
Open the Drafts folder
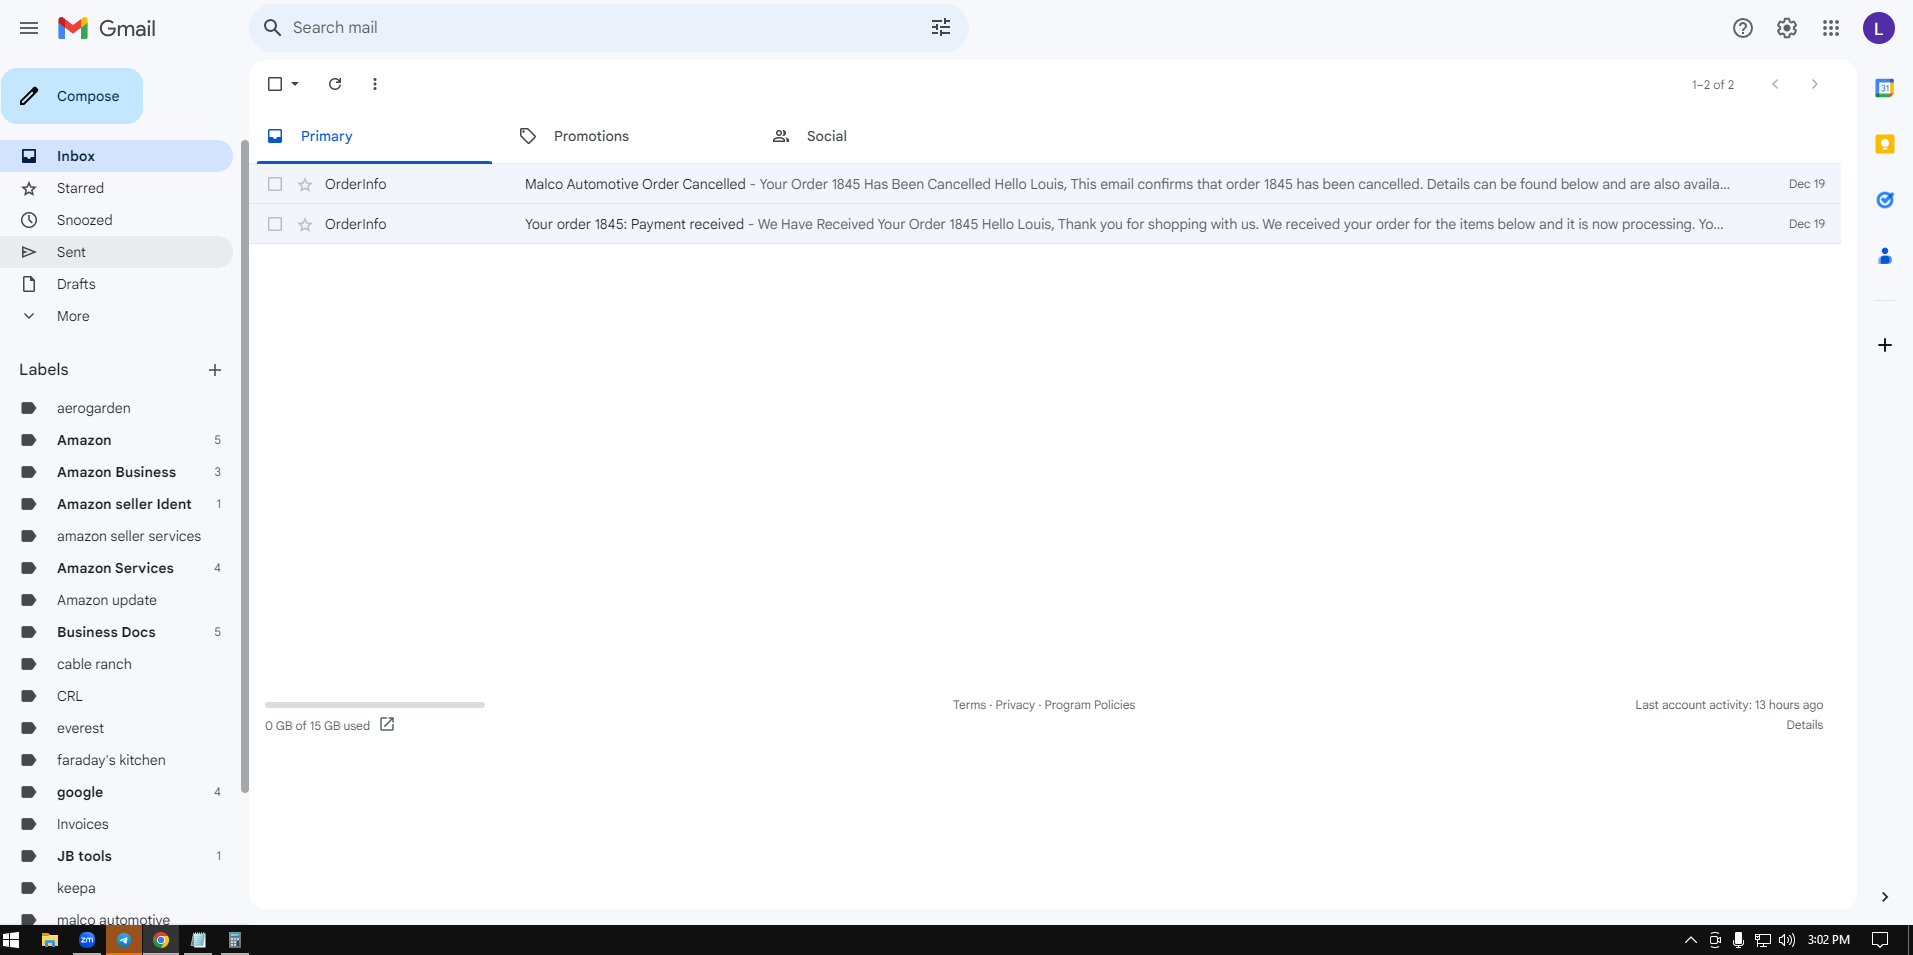point(117,284)
